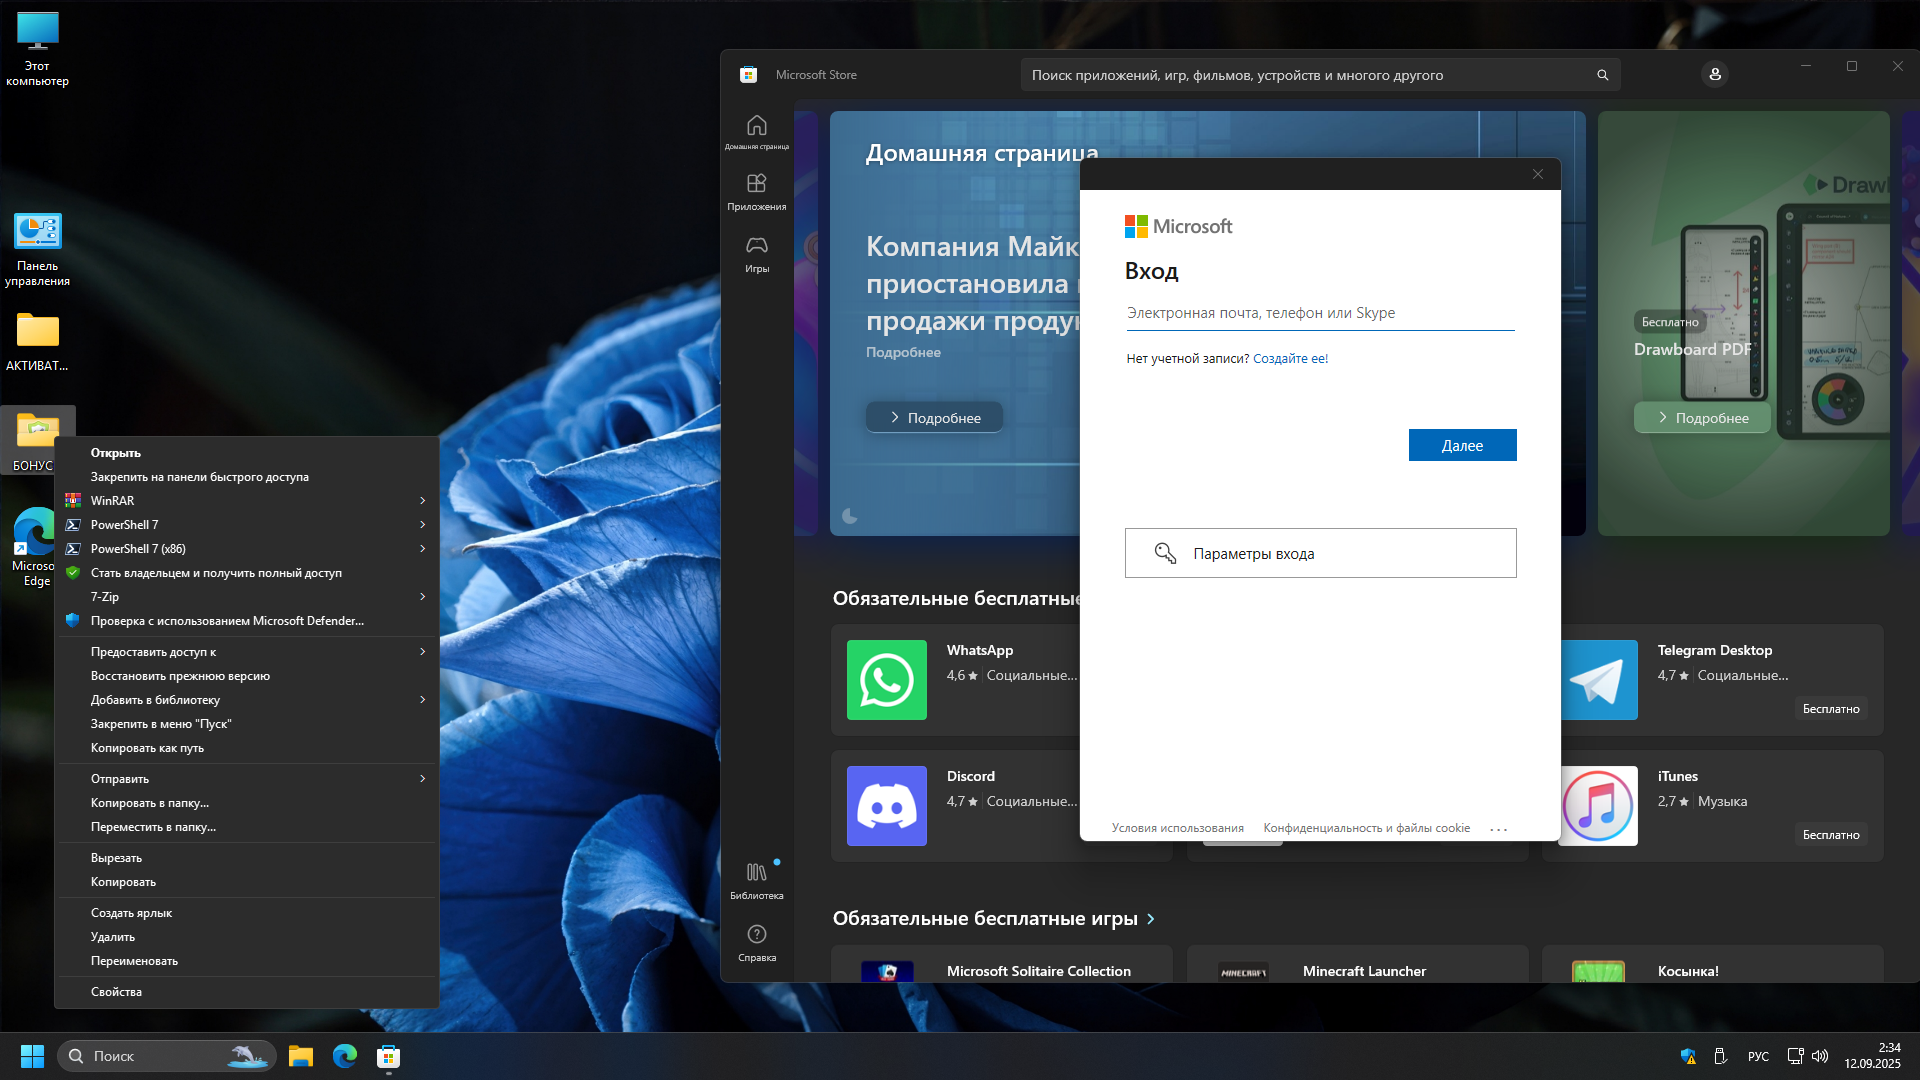Viewport: 1920px width, 1080px height.
Task: Click 'Условия использования' link
Action: point(1177,828)
